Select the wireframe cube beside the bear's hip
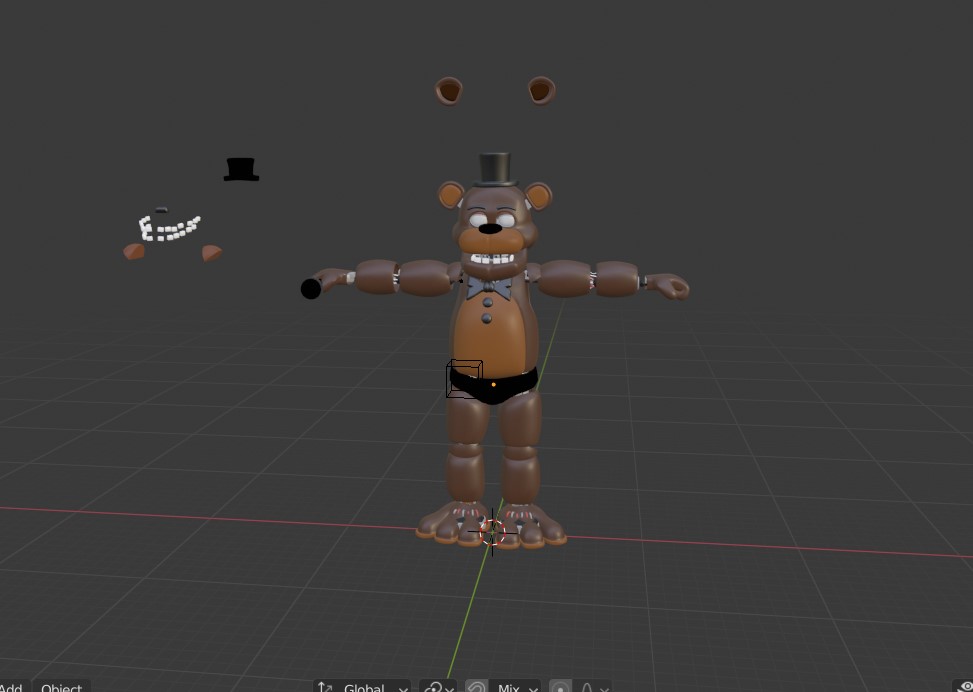The image size is (973, 692). pos(464,379)
